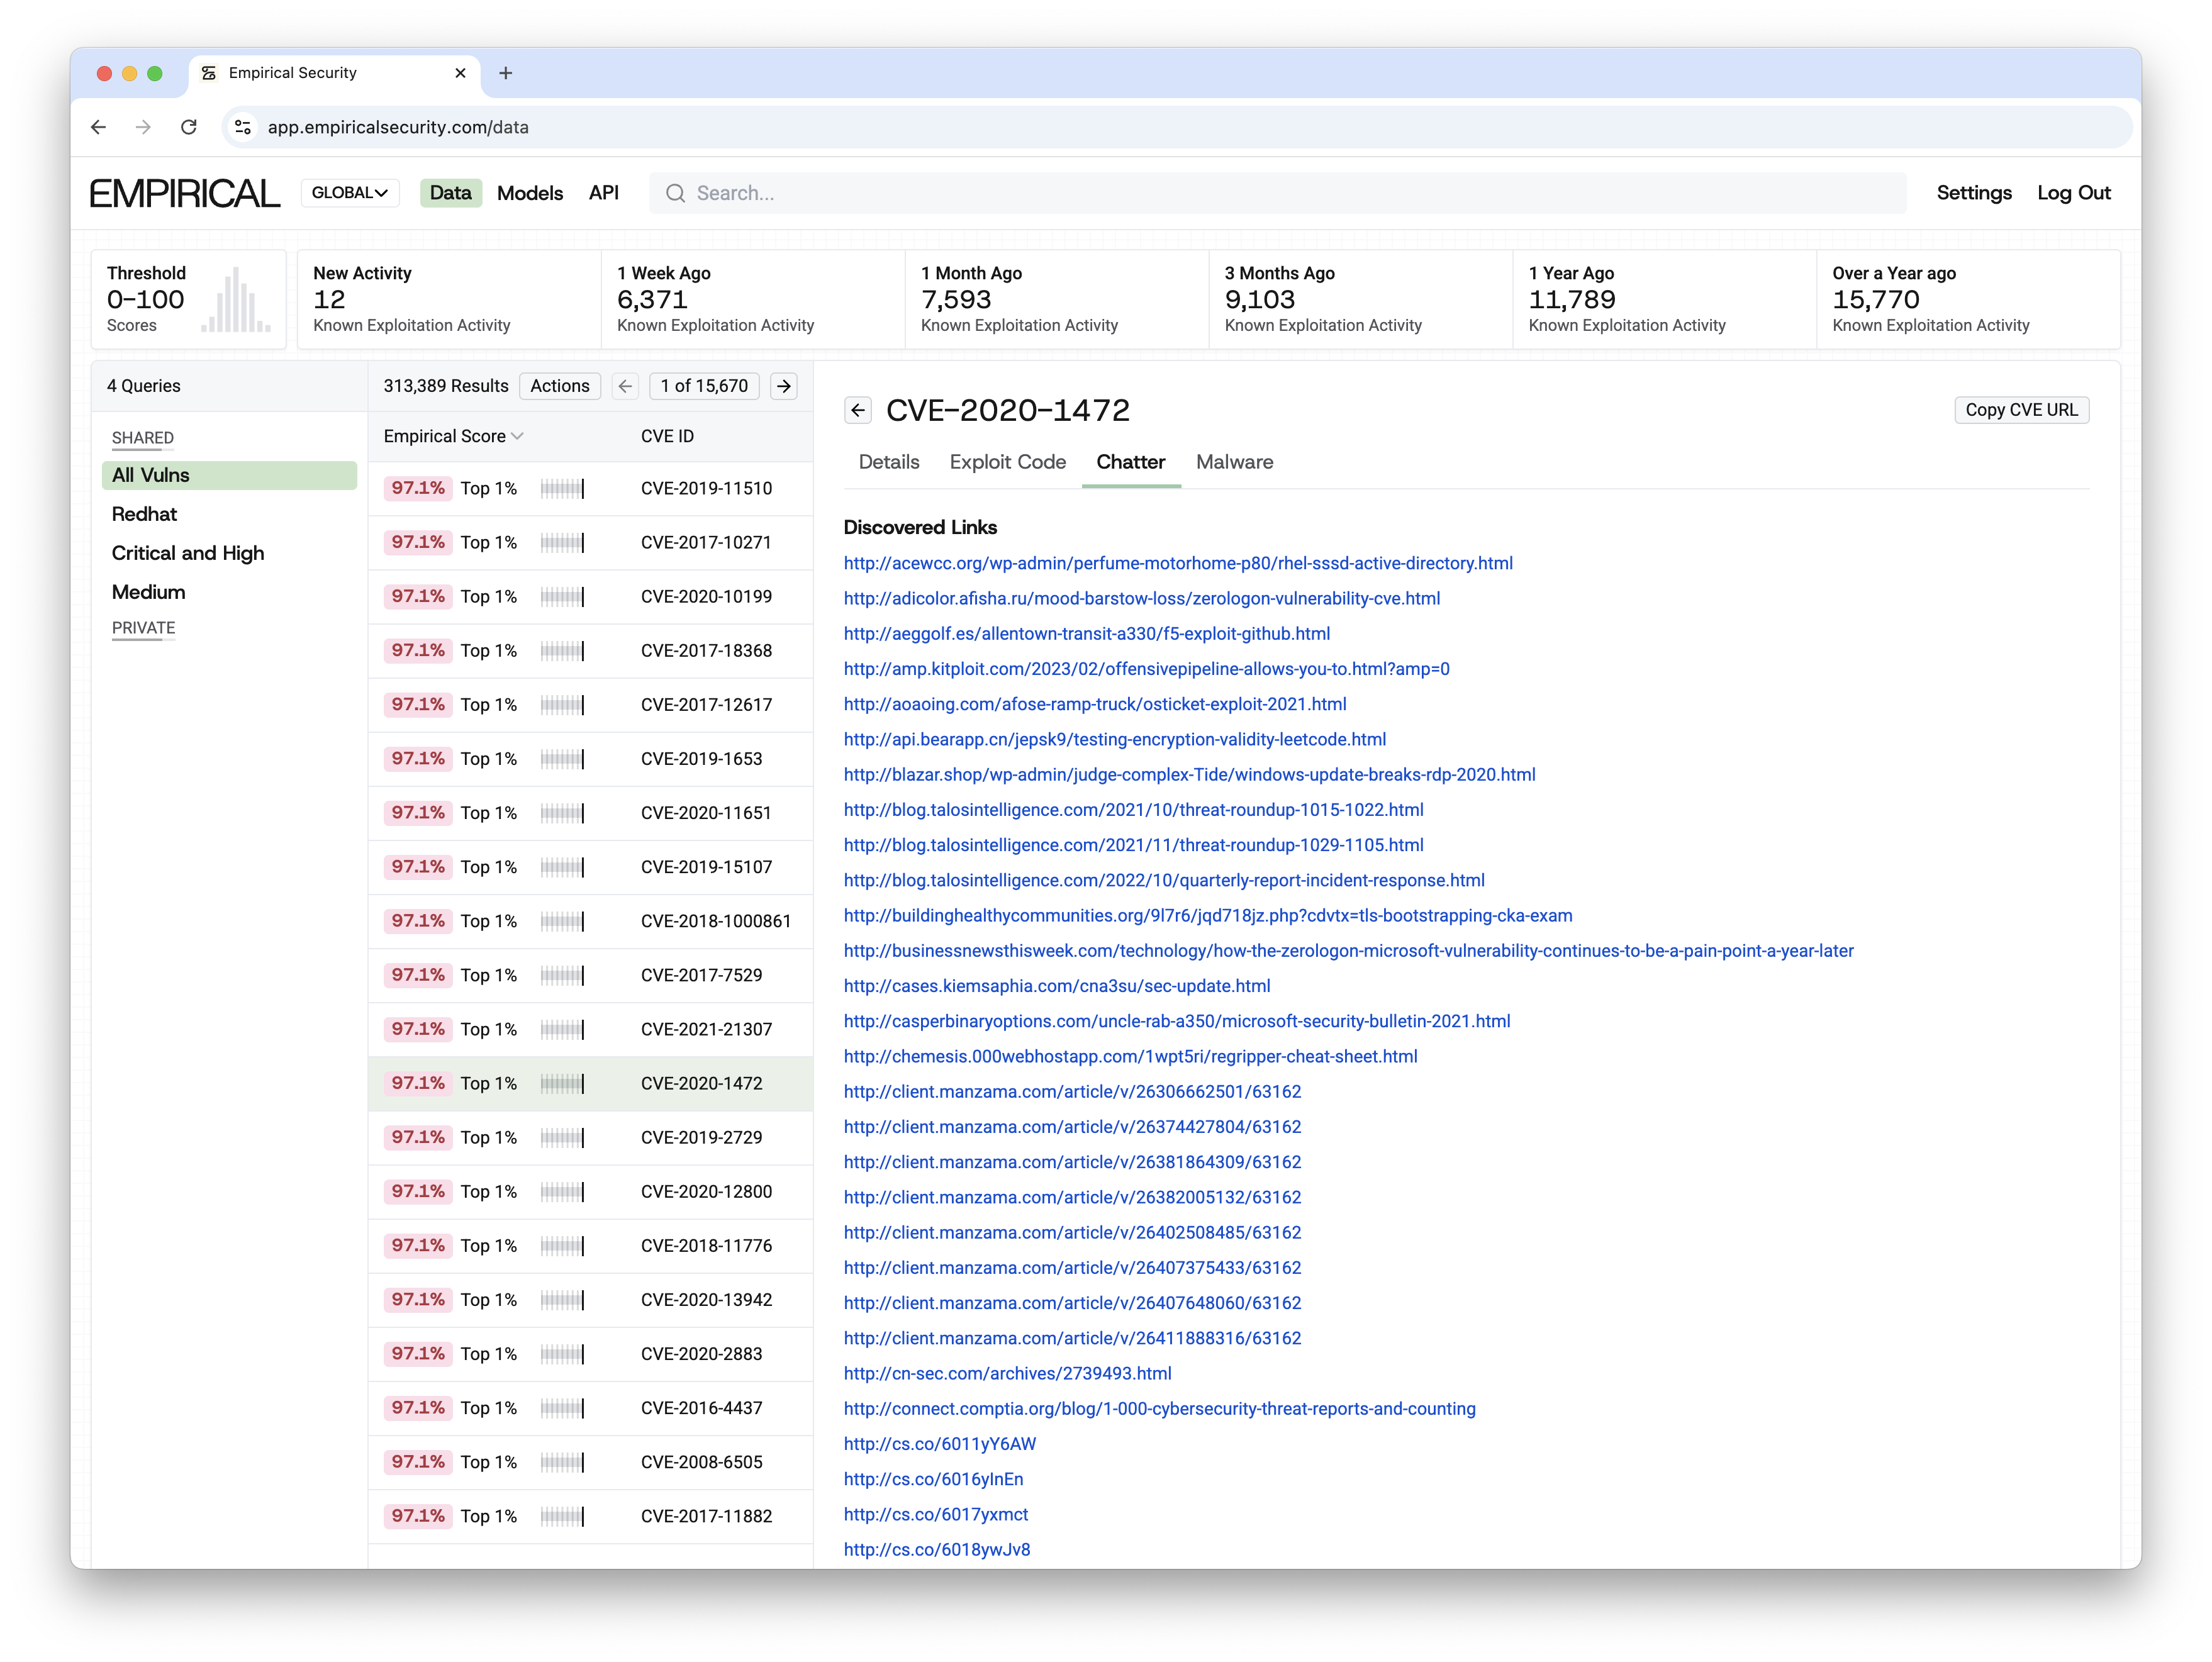Viewport: 2212px width, 1662px height.
Task: Click the site information icon in address bar
Action: (243, 127)
